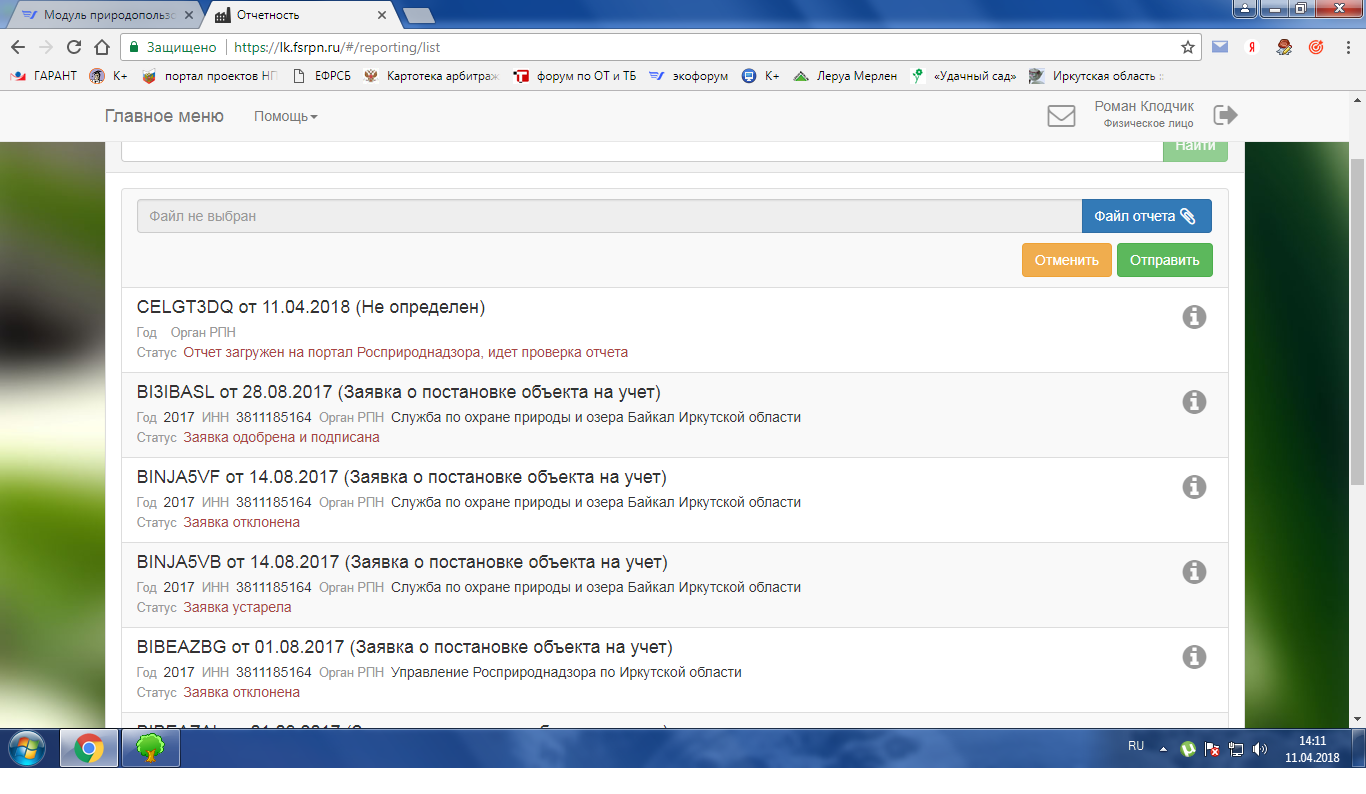Open Главное меню in the navbar
Viewport: 1366px width, 794px height.
[x=164, y=116]
